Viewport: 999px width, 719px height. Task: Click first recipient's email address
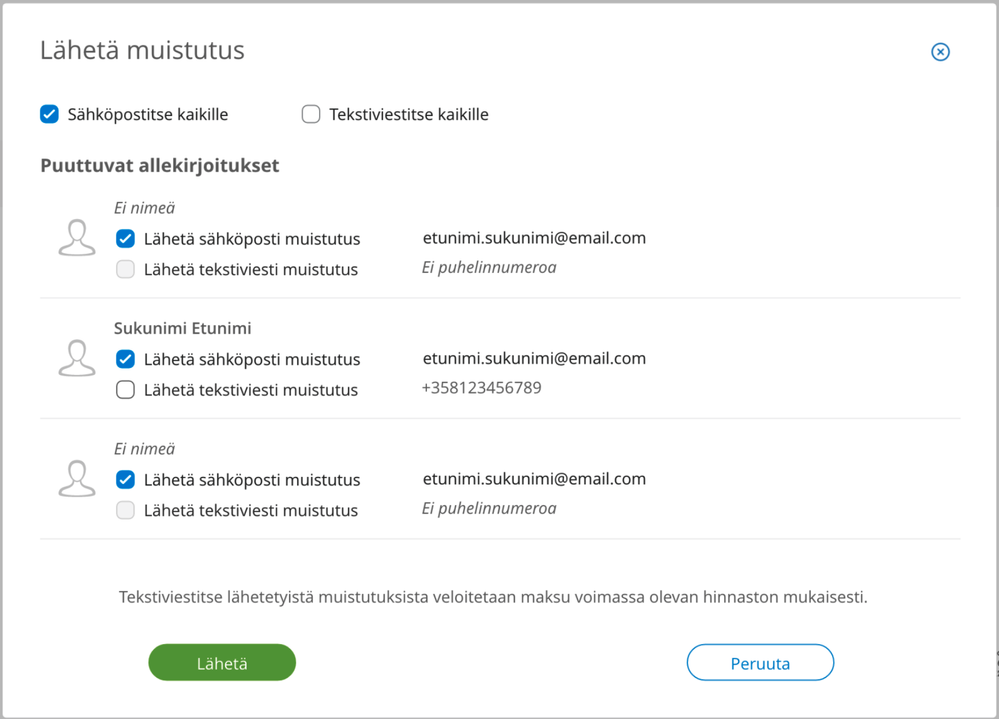534,238
